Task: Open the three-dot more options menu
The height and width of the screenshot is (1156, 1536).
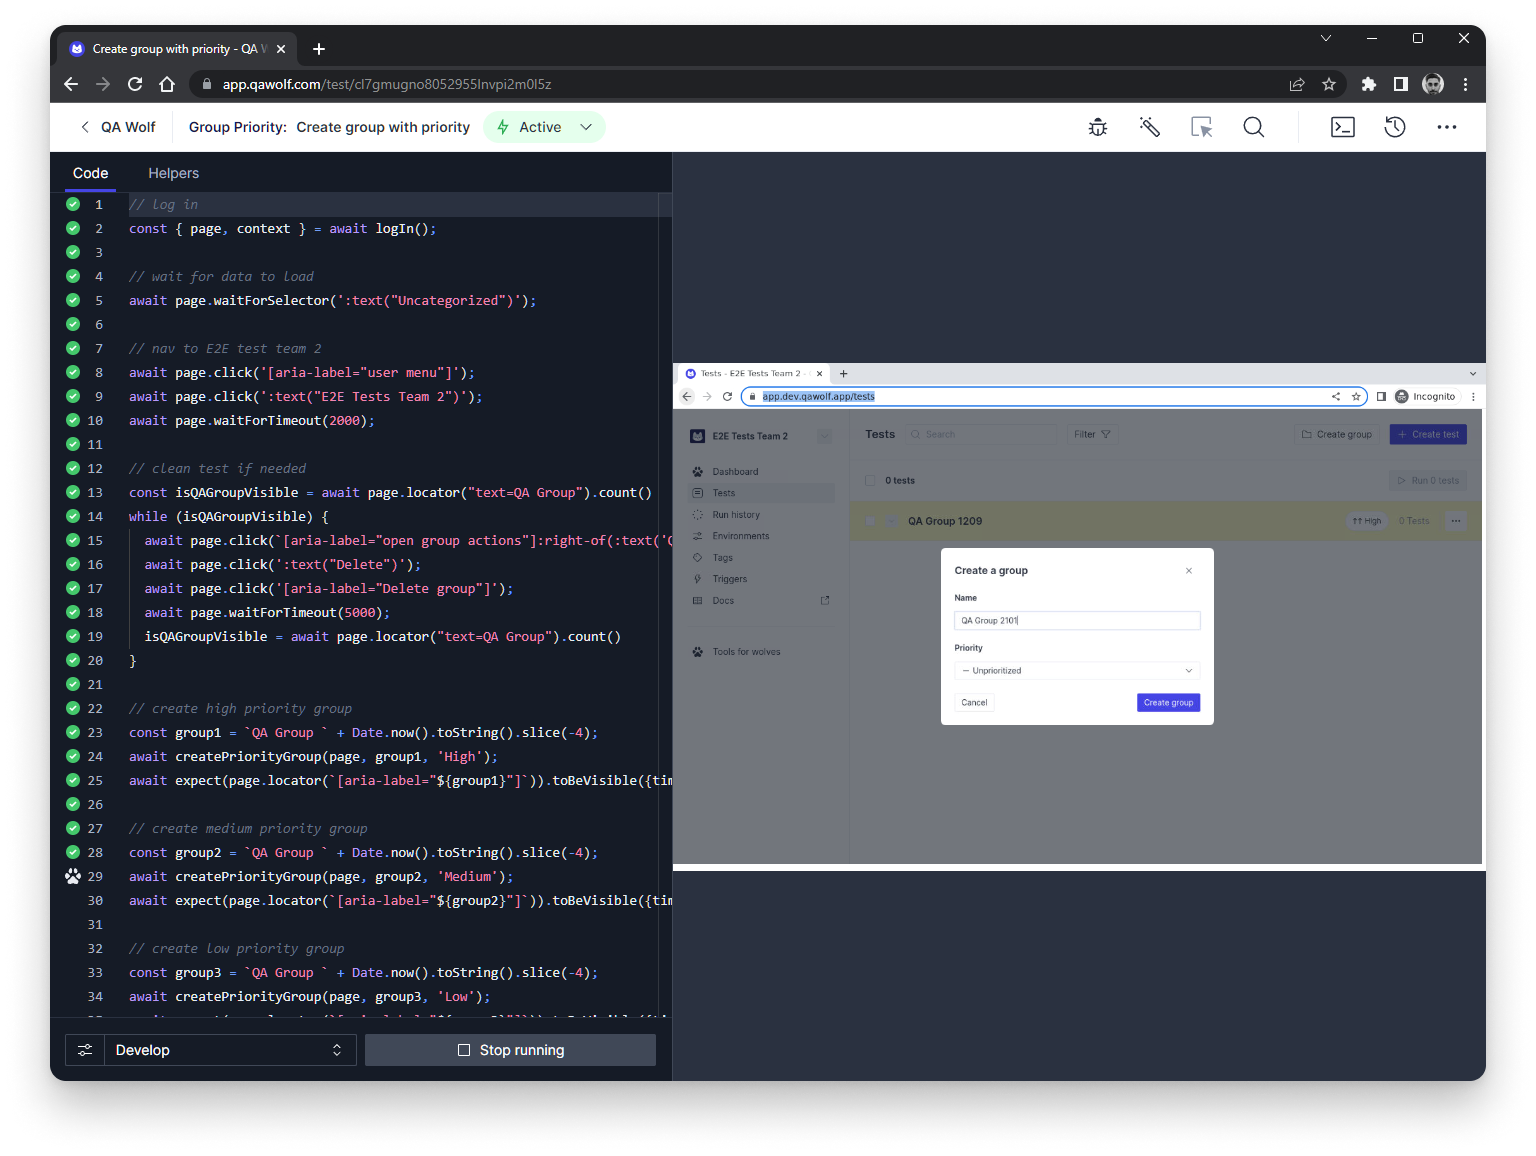Action: 1447,127
